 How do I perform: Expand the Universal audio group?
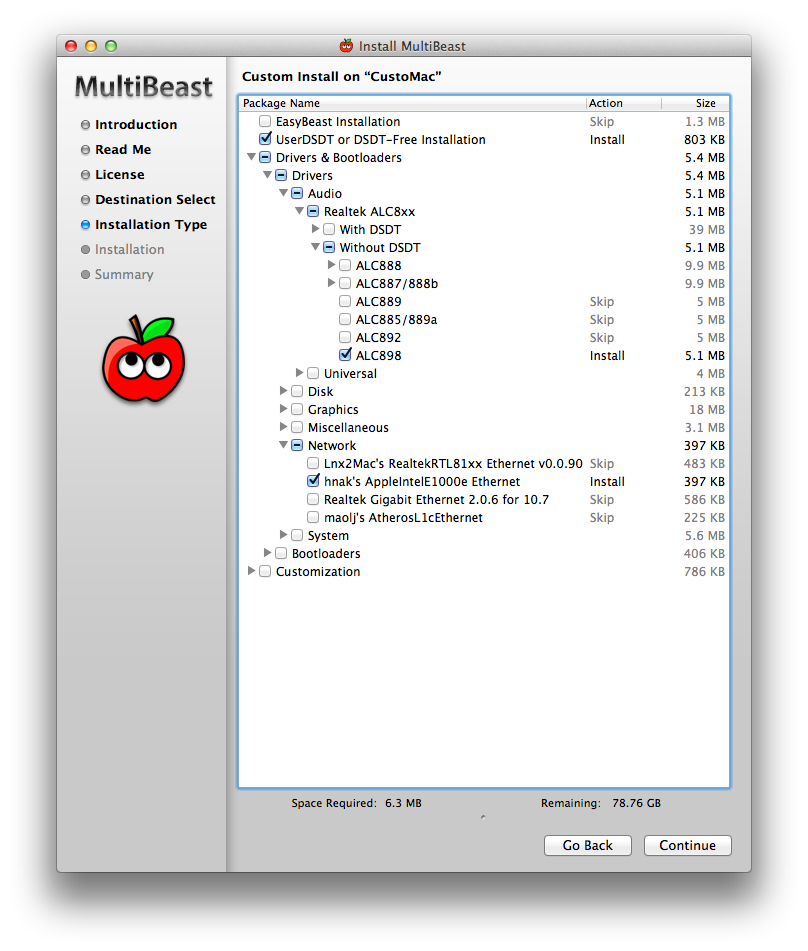click(x=299, y=372)
